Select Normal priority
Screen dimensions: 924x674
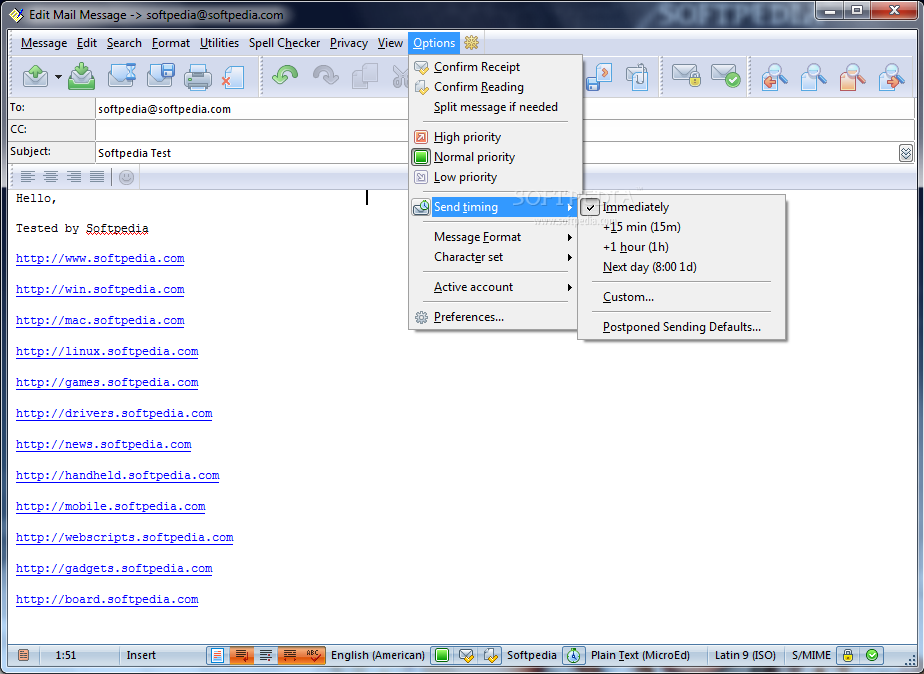tap(493, 157)
